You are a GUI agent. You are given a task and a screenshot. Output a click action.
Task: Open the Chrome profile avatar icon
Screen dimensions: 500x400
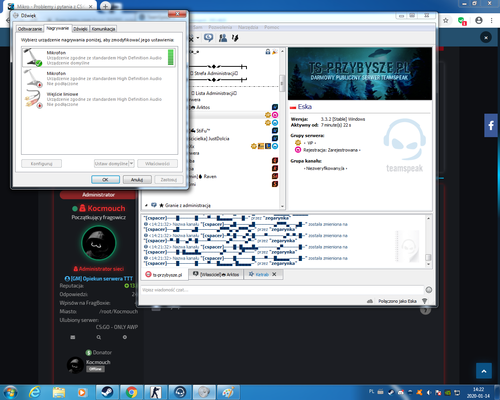(x=479, y=21)
